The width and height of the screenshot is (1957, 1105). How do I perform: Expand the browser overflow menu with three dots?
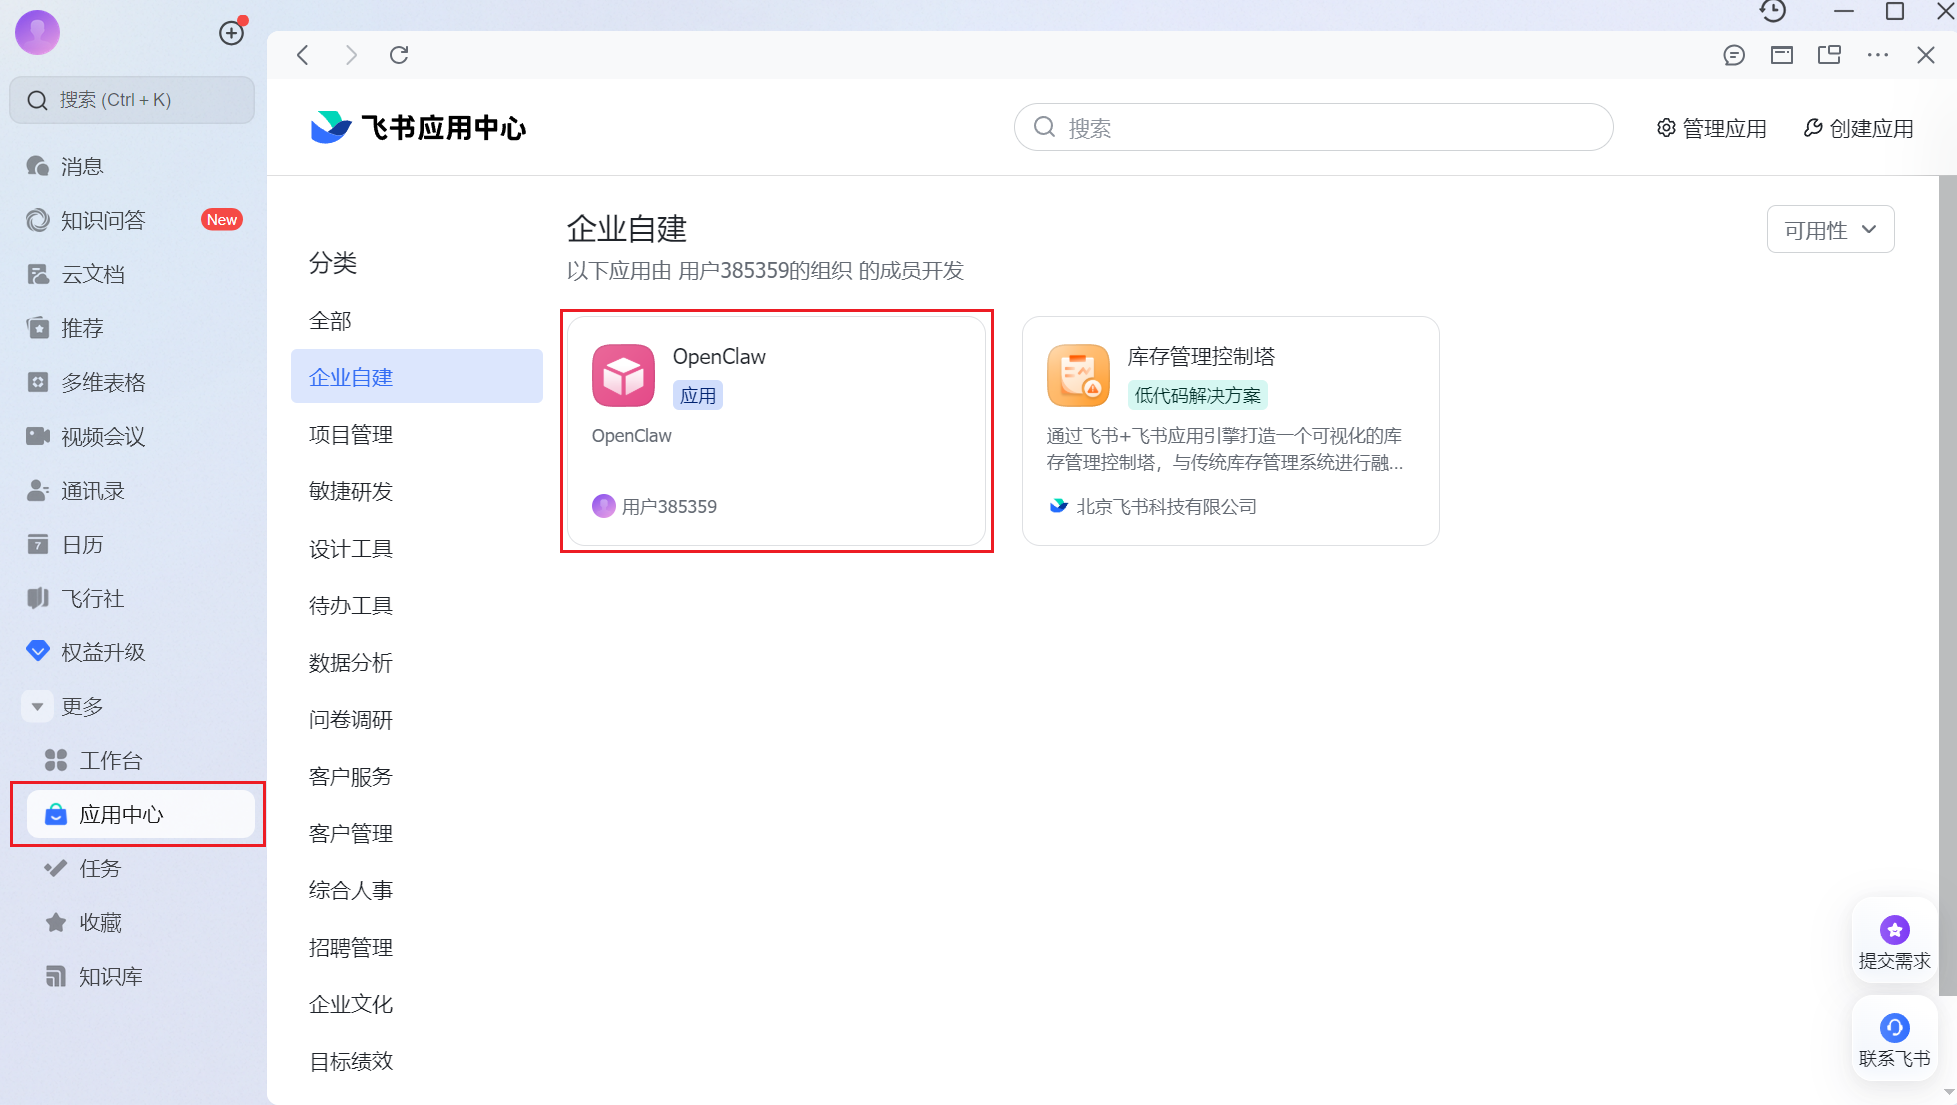(x=1877, y=55)
